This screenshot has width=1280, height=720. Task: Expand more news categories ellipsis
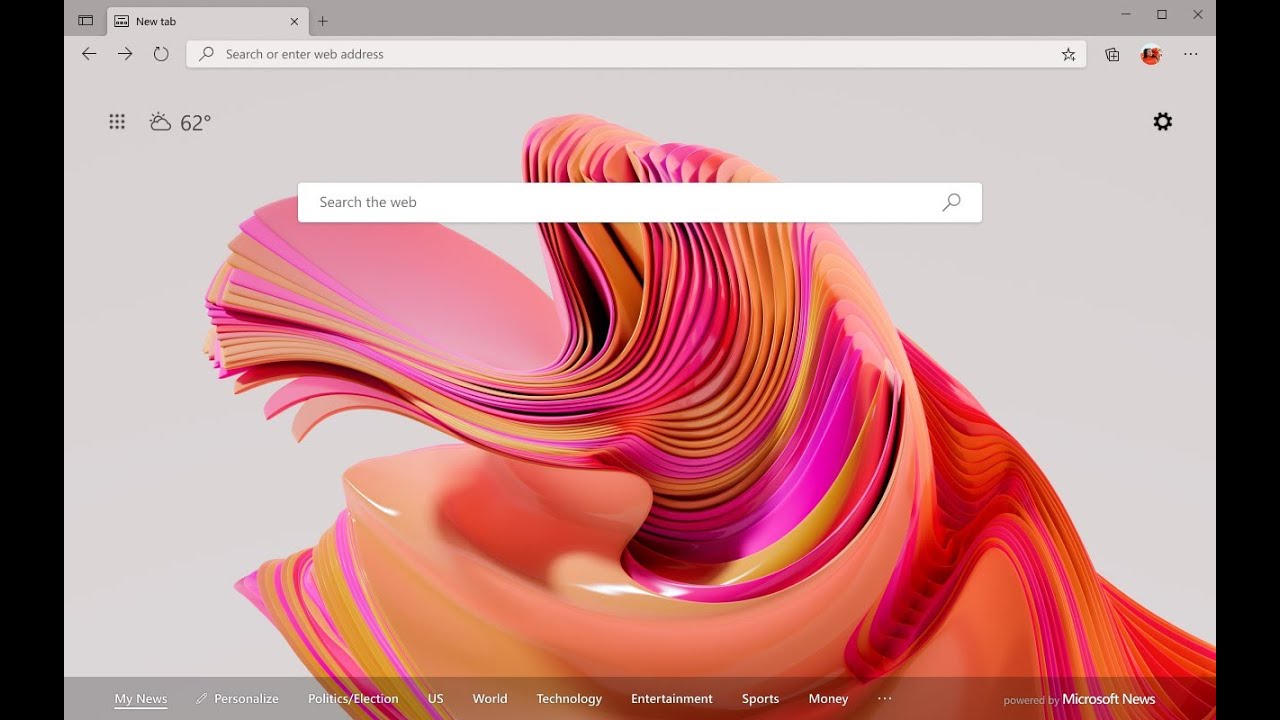pos(884,699)
